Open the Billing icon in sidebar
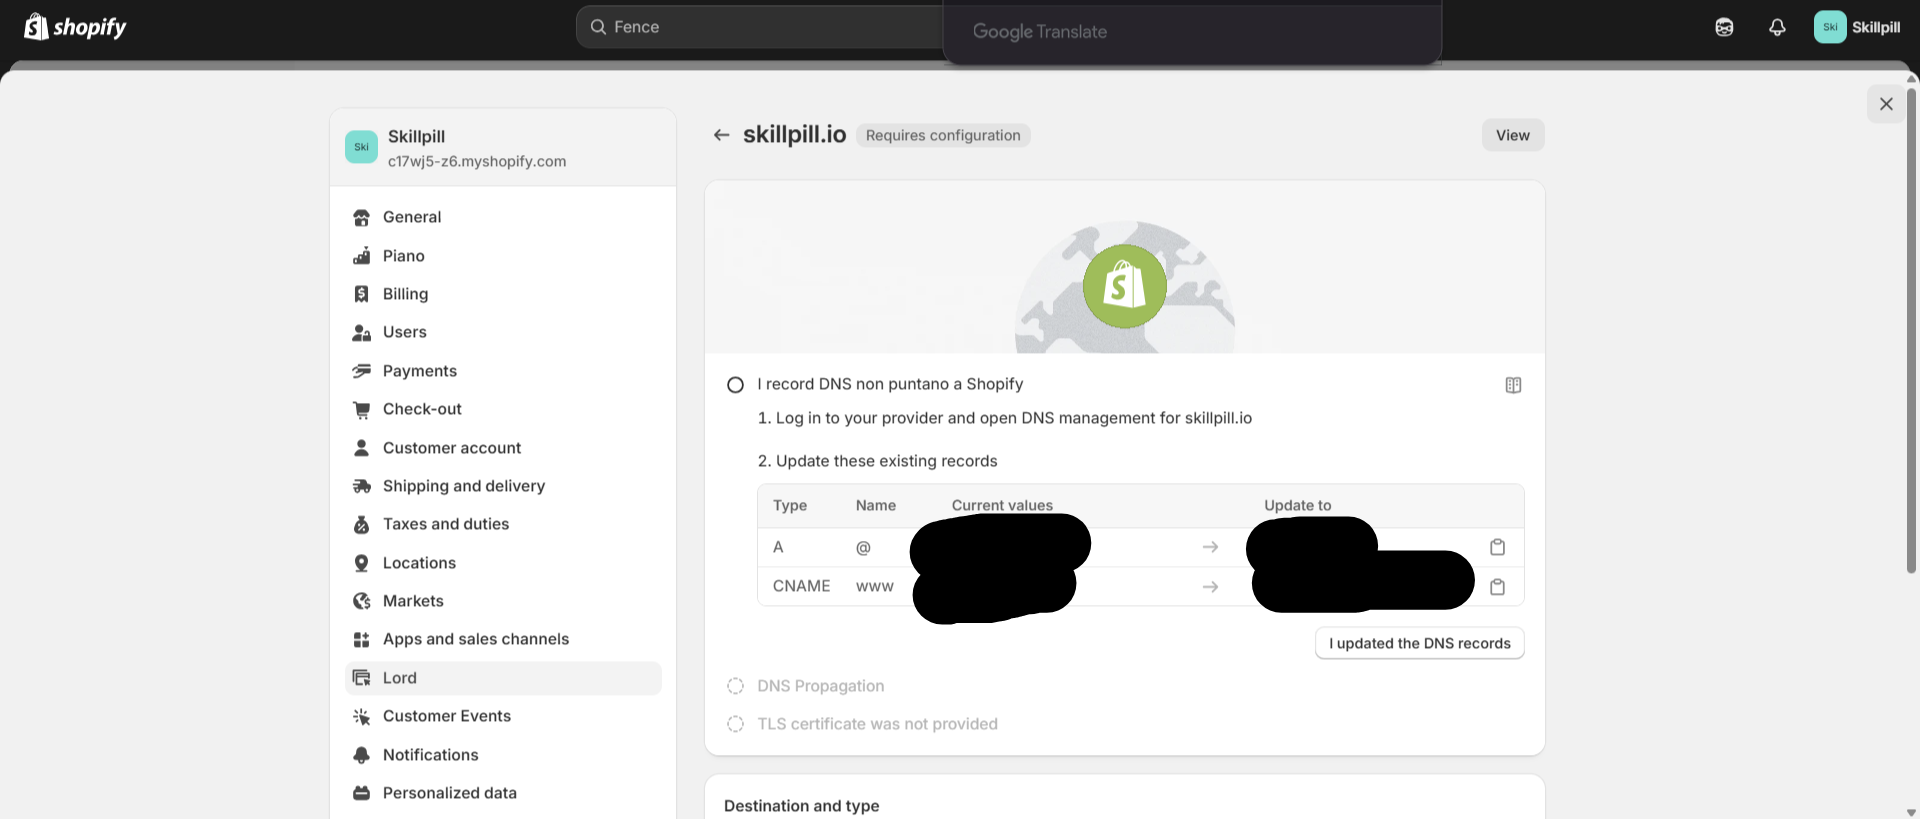The image size is (1920, 820). 362,294
